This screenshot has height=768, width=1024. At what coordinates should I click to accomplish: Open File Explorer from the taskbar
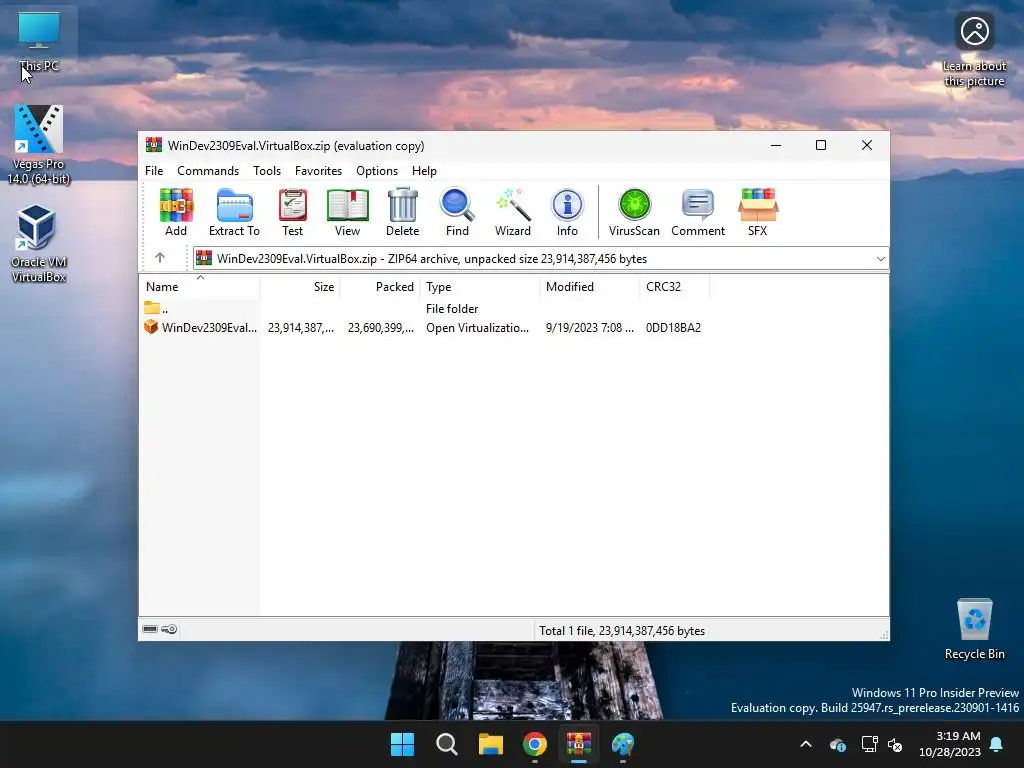[x=490, y=744]
